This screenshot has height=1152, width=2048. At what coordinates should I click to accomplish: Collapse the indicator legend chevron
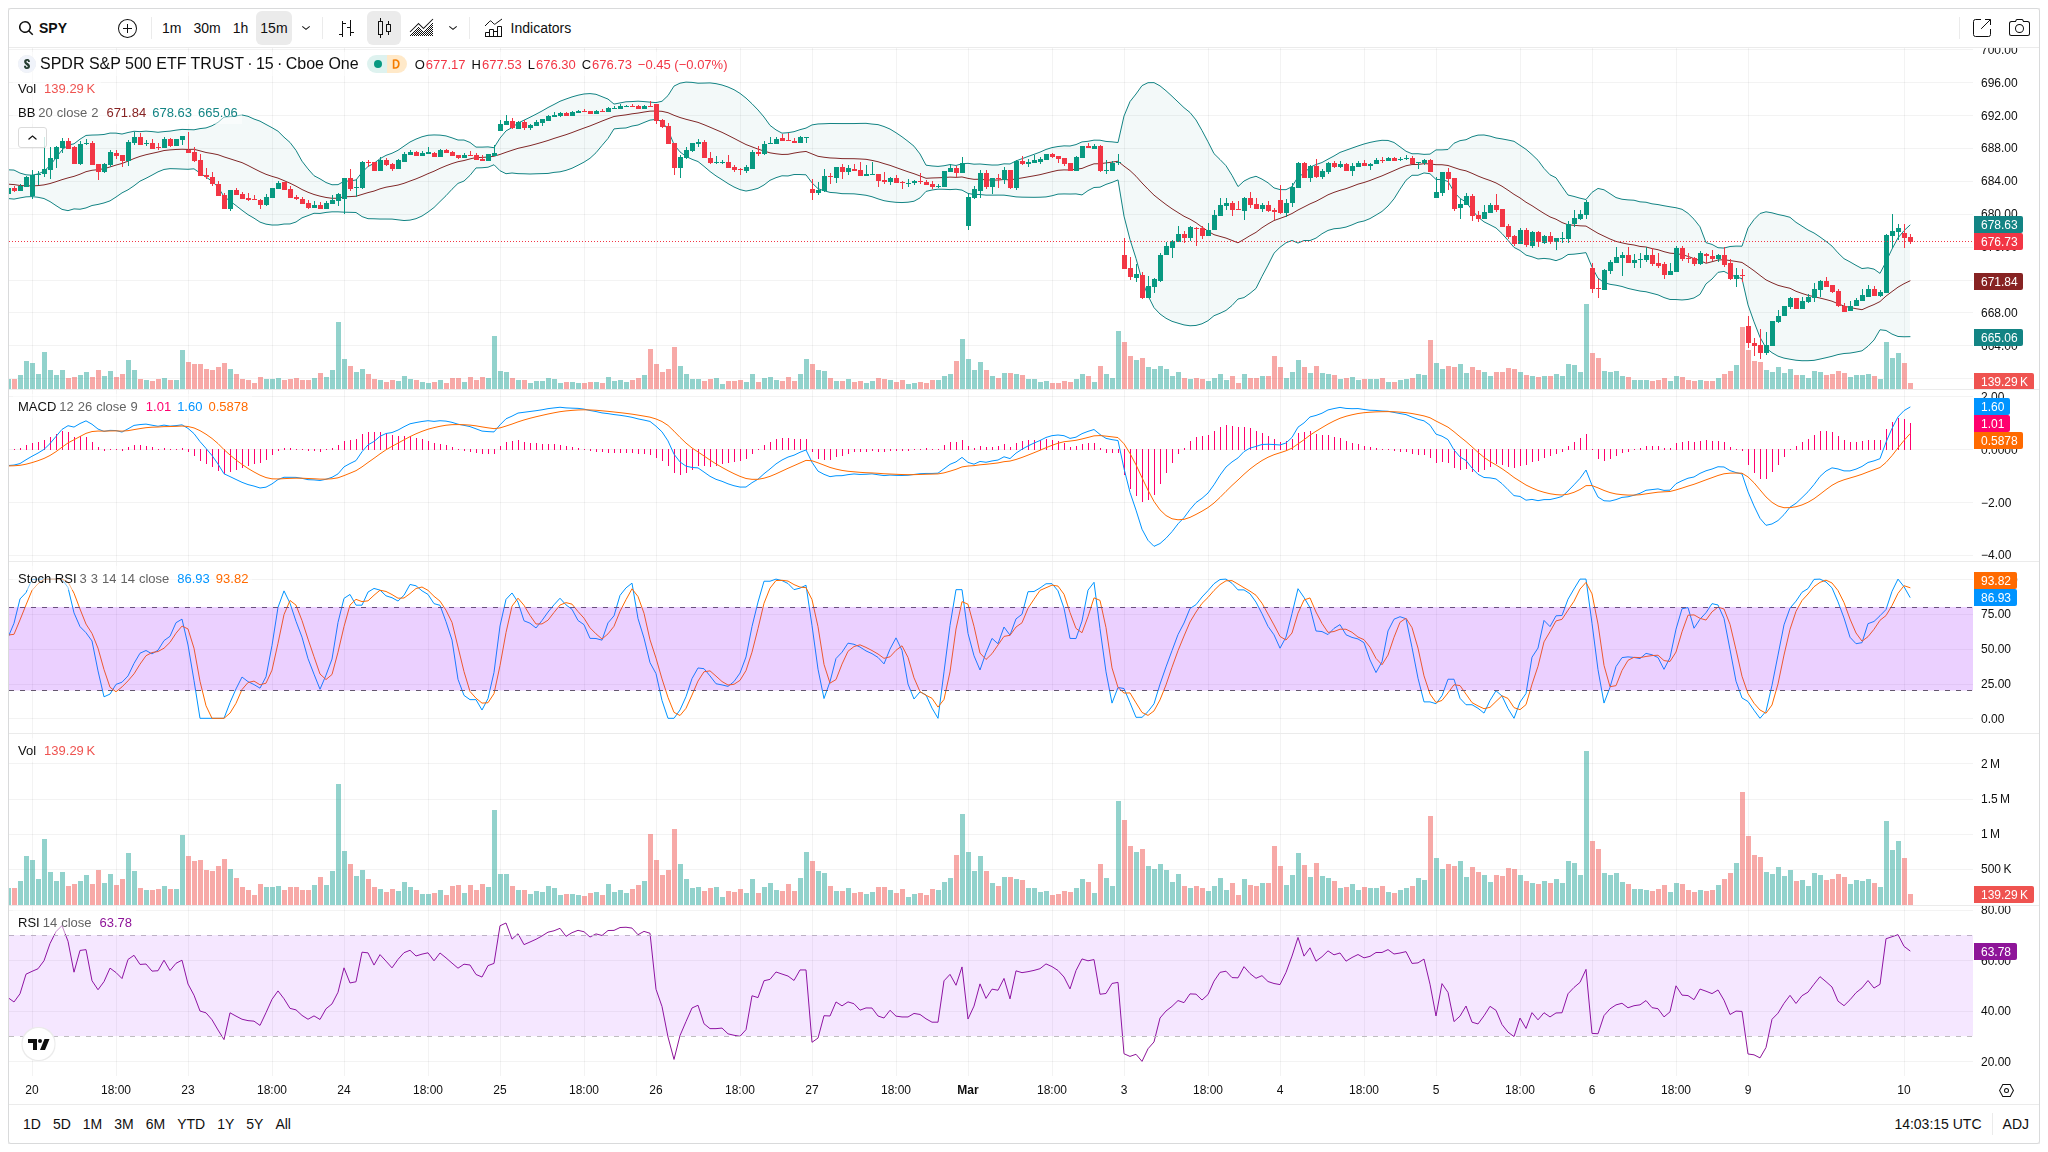(x=32, y=138)
